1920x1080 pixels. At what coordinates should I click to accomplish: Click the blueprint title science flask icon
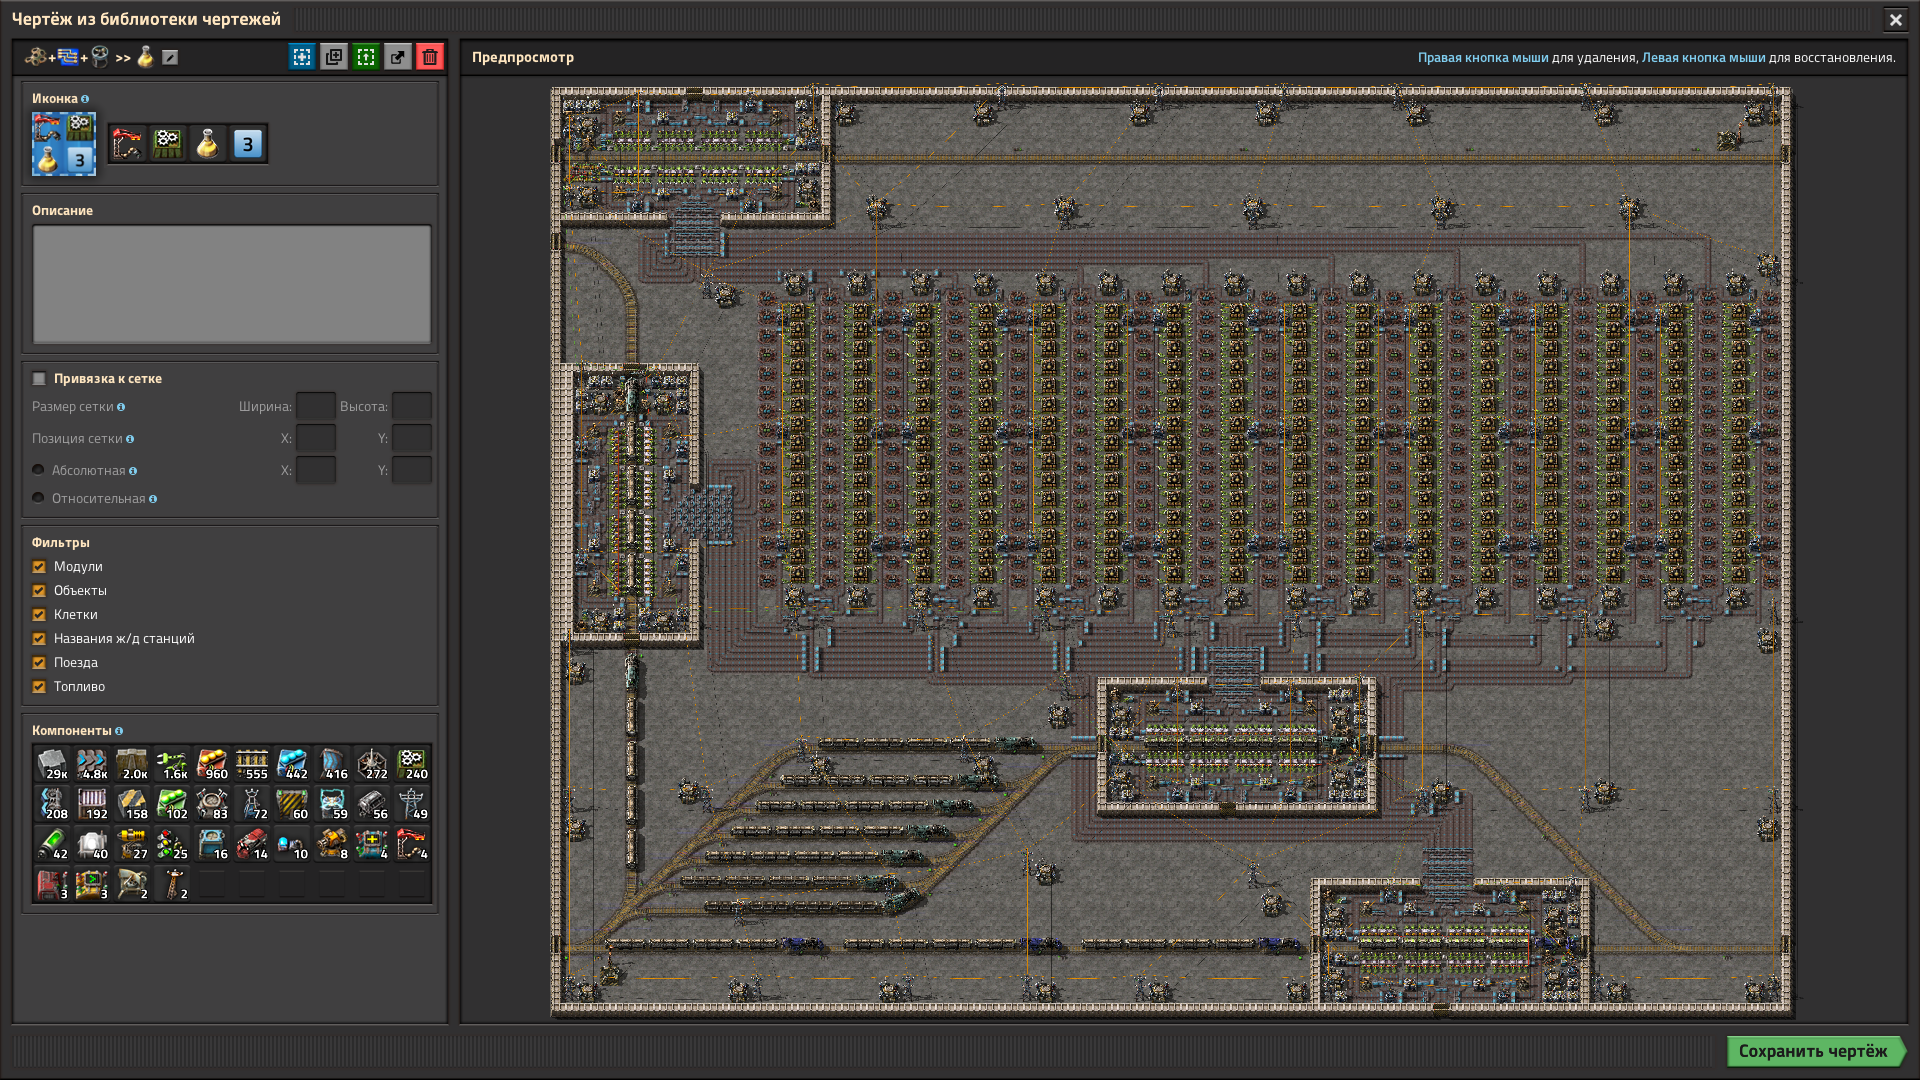[145, 57]
